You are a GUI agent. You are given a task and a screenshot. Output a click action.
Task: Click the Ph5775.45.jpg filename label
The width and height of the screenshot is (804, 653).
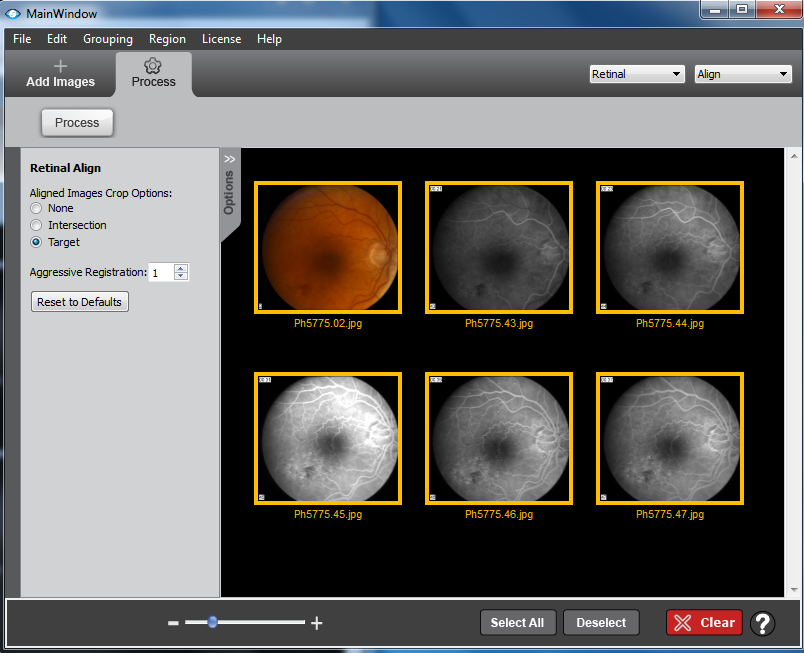click(328, 515)
